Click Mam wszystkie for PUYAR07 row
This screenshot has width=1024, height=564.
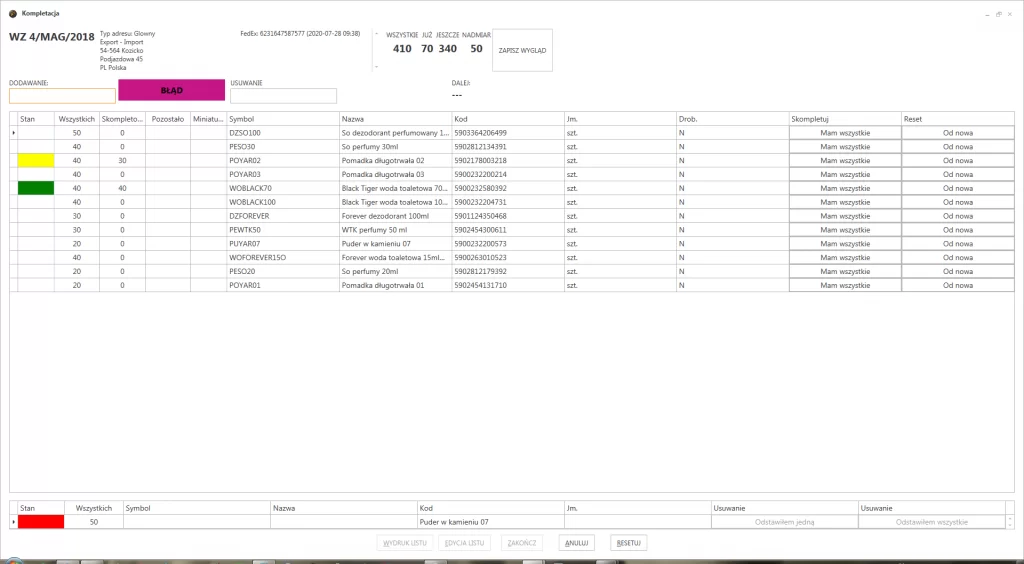(845, 243)
